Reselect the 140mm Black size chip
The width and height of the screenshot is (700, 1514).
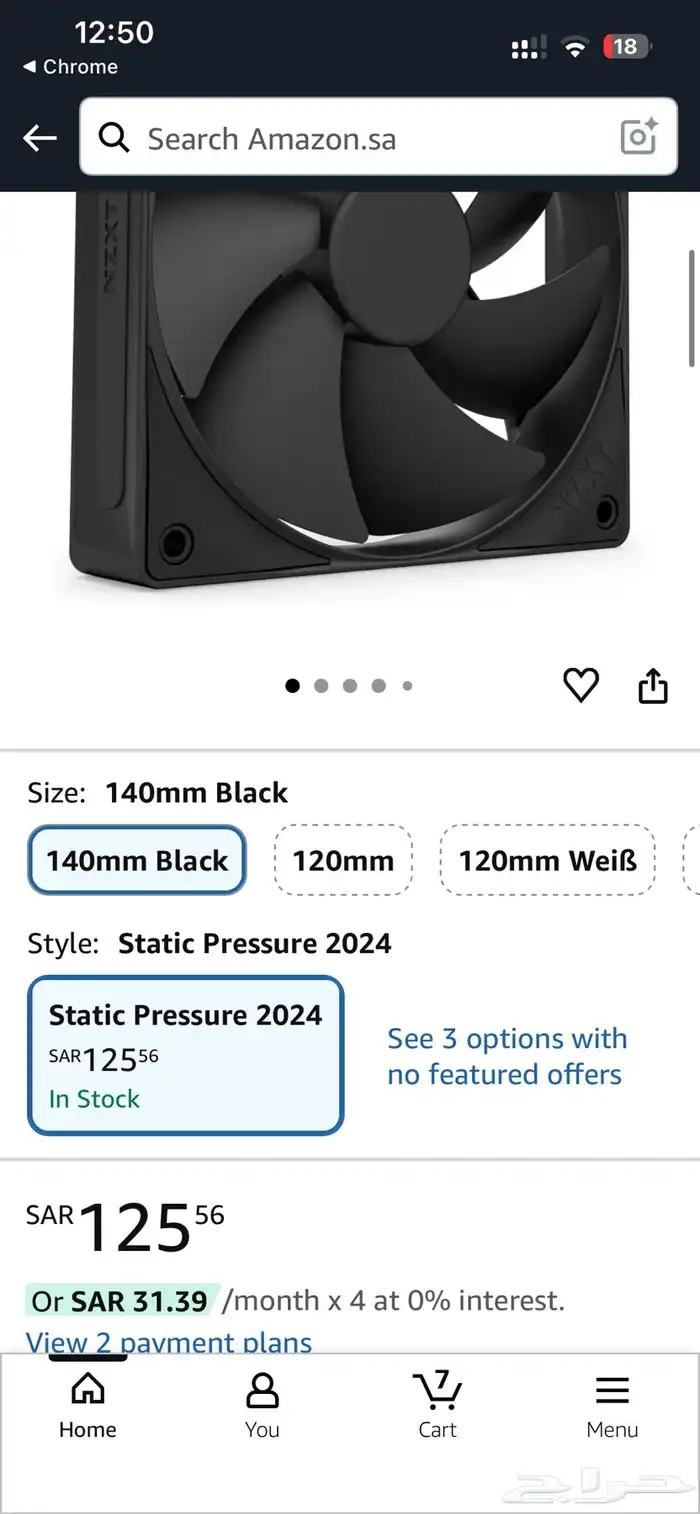coord(136,860)
